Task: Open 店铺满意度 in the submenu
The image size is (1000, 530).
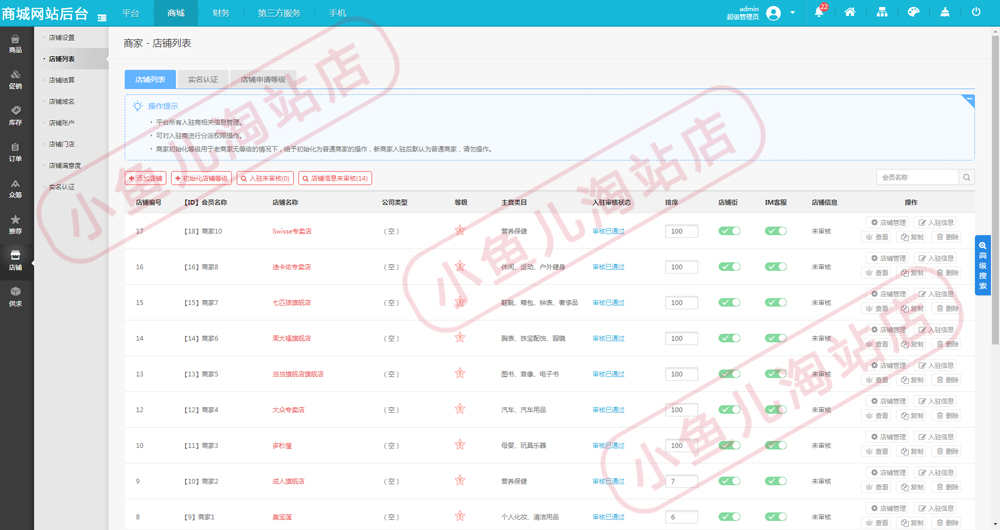Action: pyautogui.click(x=65, y=166)
